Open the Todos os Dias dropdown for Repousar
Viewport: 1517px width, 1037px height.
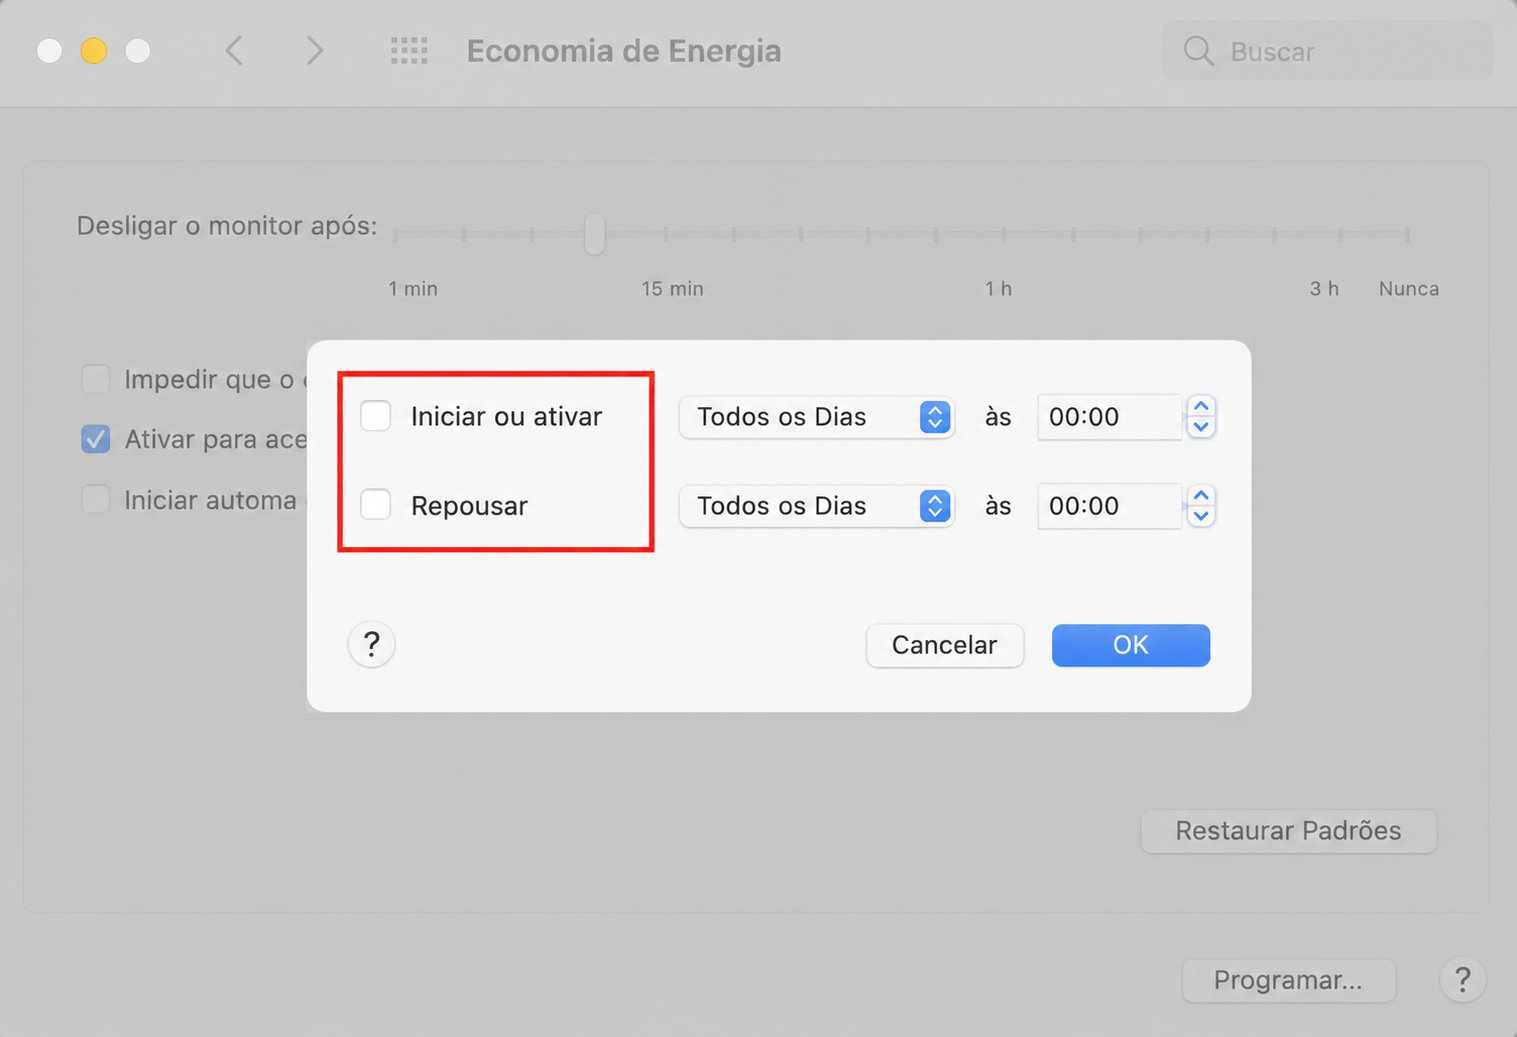click(816, 506)
